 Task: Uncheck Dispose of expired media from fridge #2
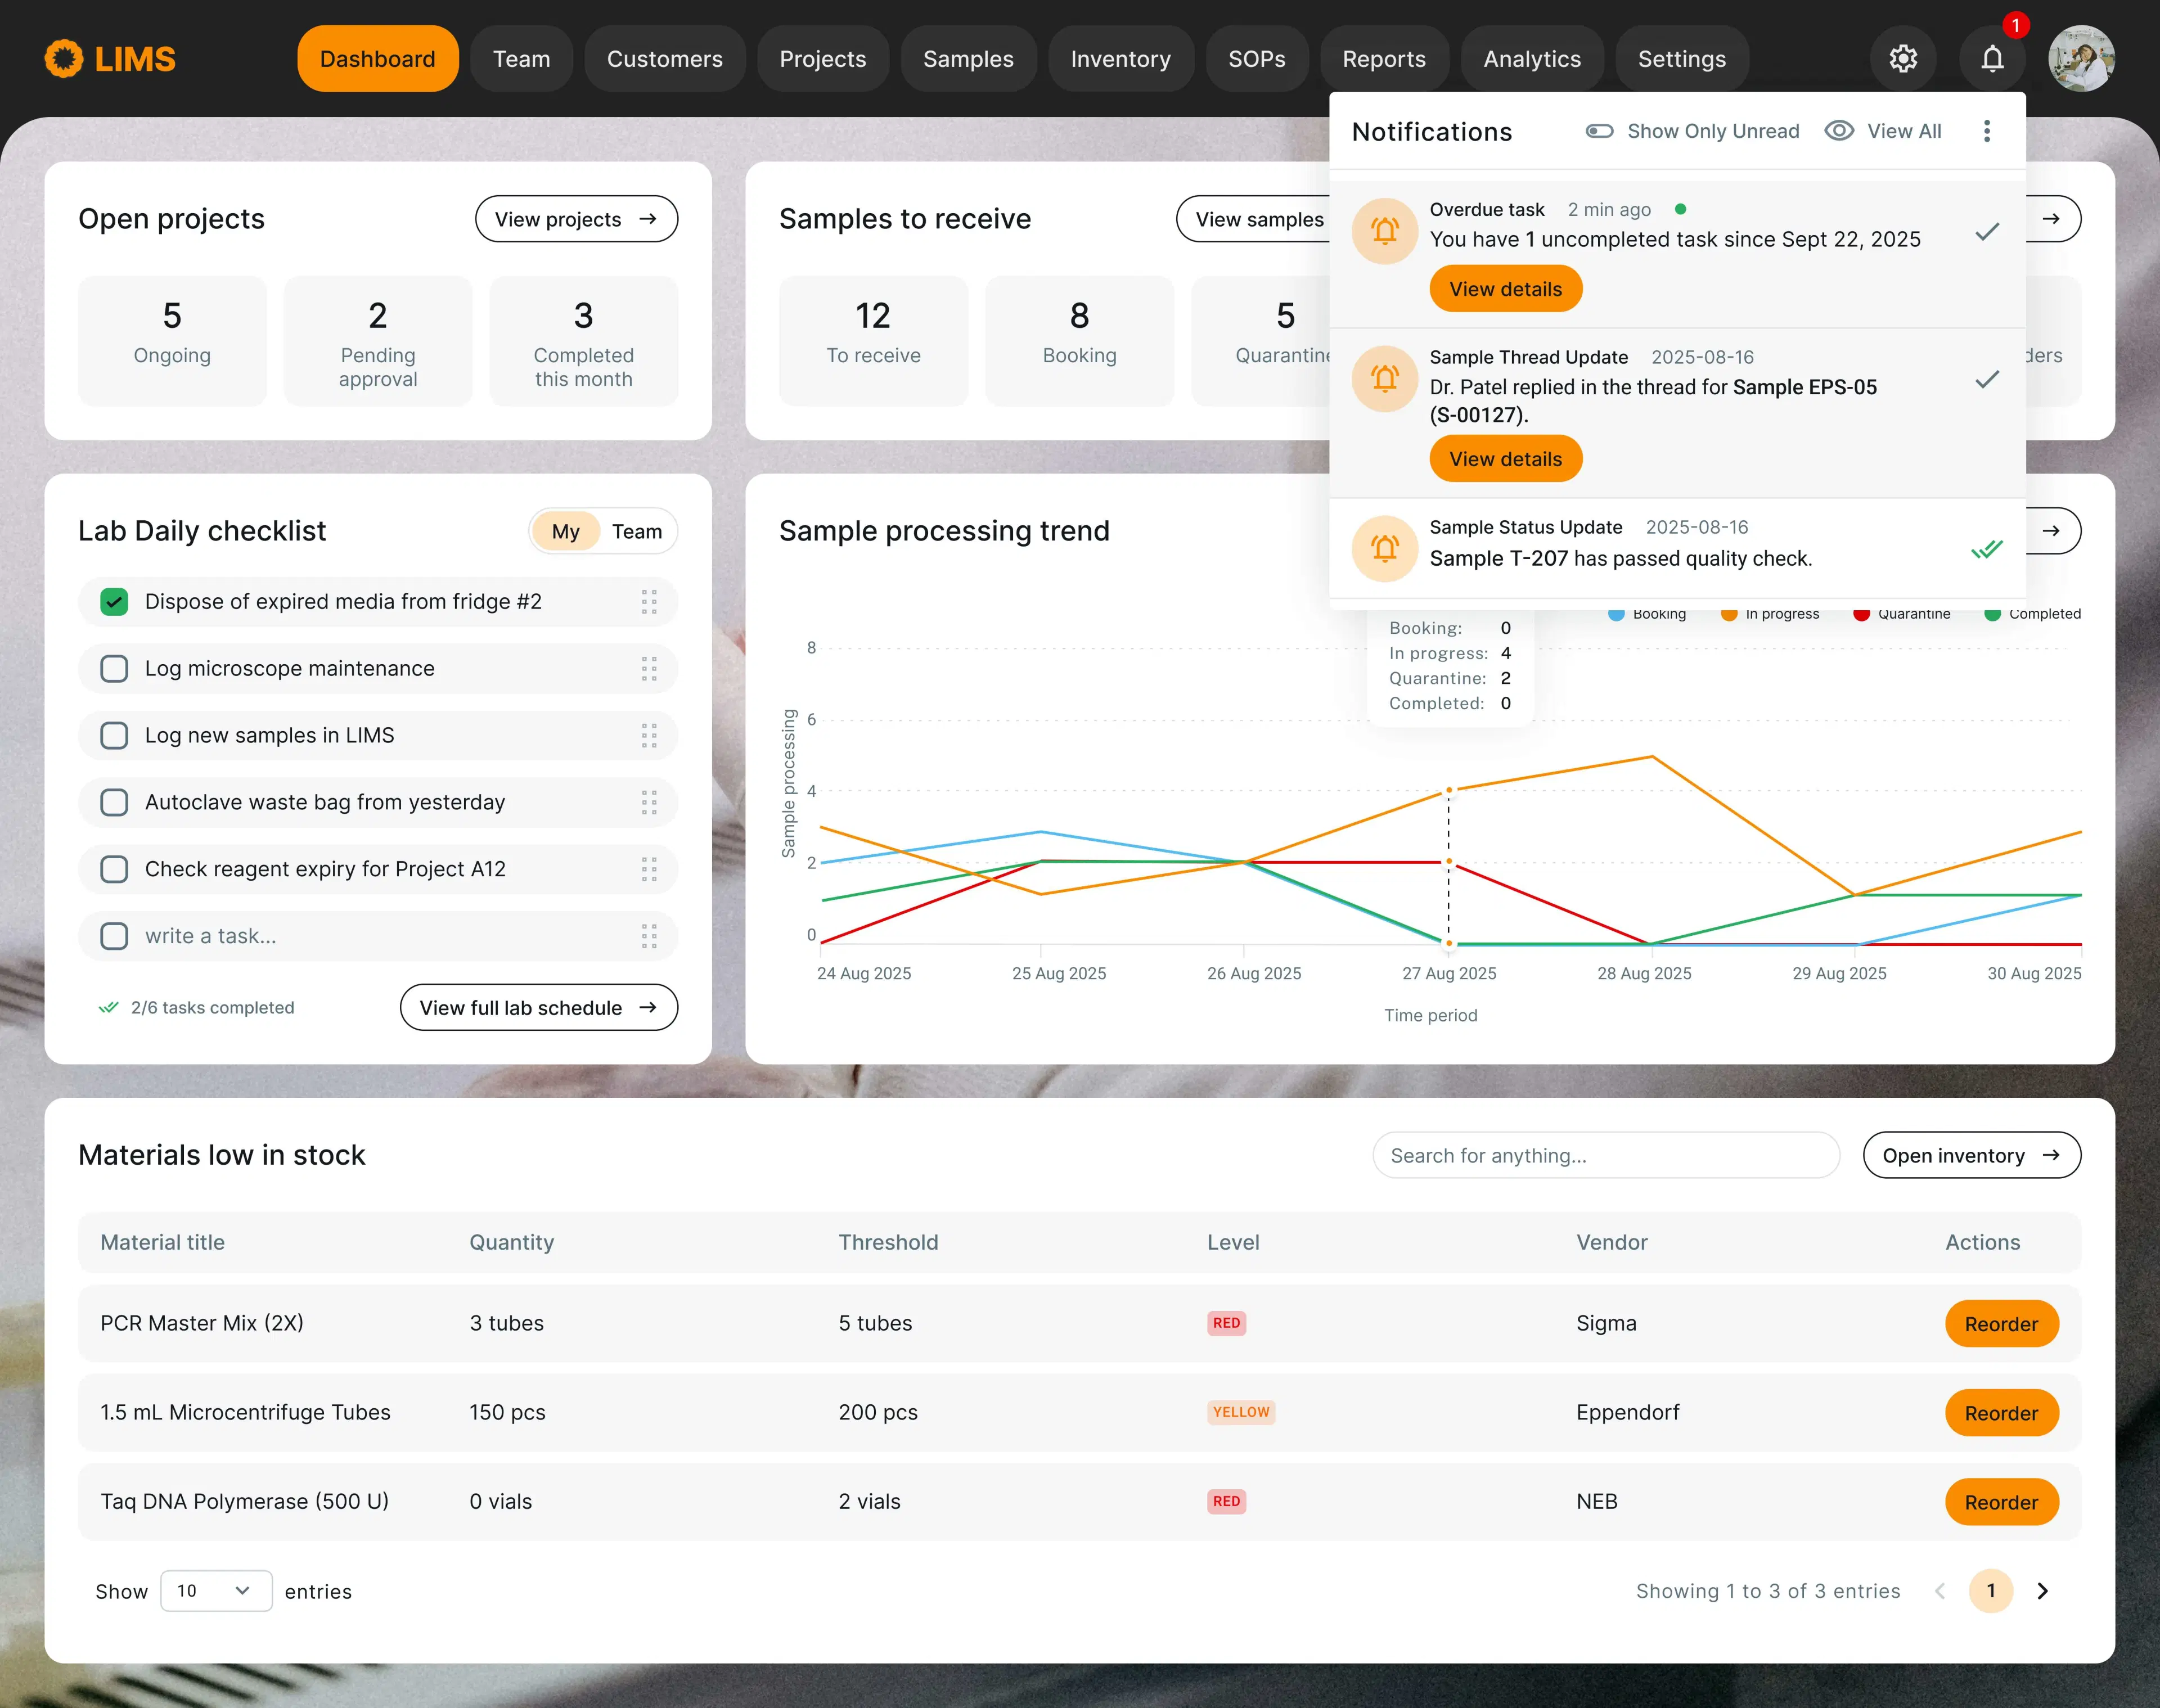tap(114, 602)
